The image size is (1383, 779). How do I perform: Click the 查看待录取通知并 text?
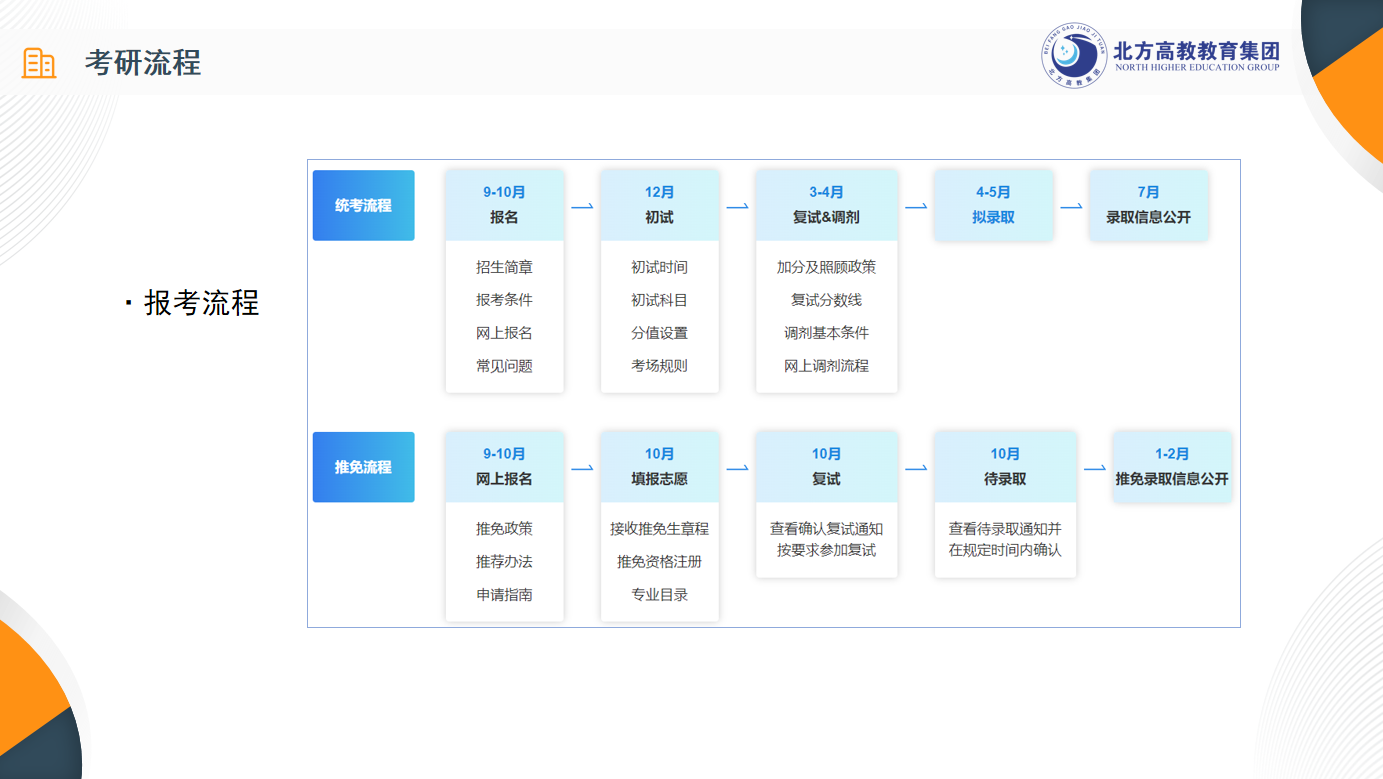(x=1005, y=529)
